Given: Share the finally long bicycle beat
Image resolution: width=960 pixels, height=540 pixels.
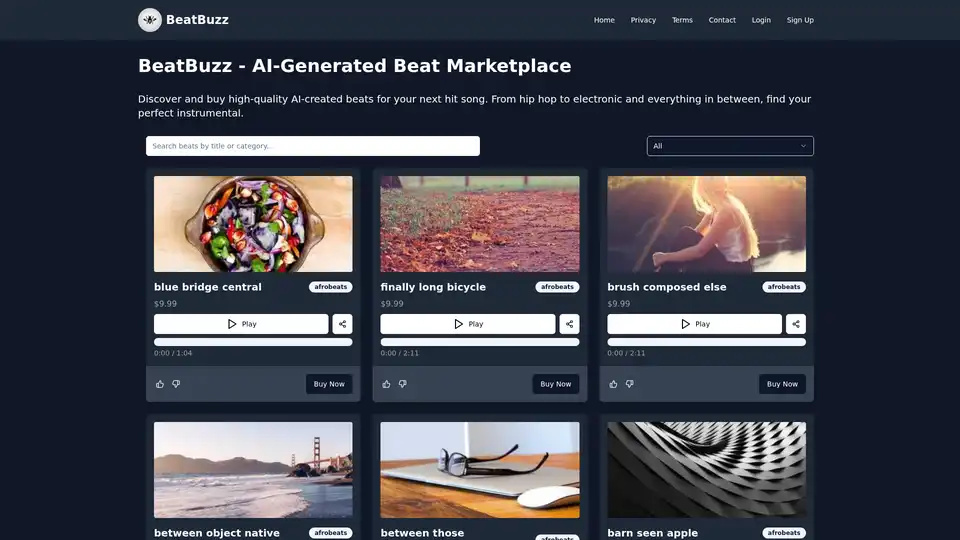Looking at the screenshot, I should 569,324.
